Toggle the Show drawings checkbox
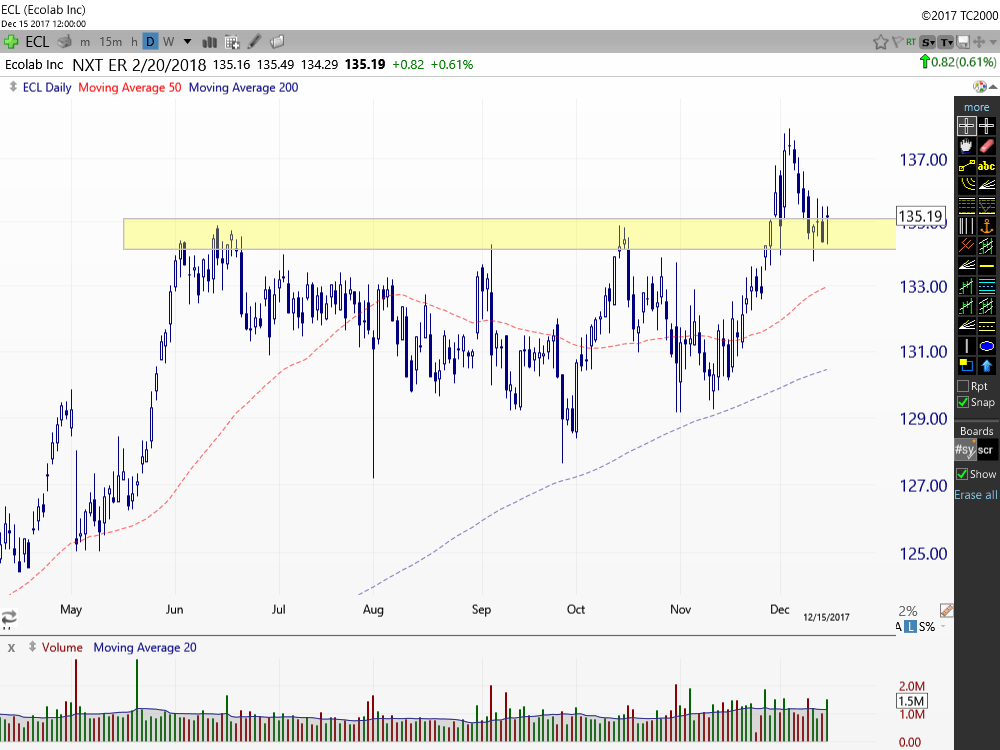 [963, 474]
